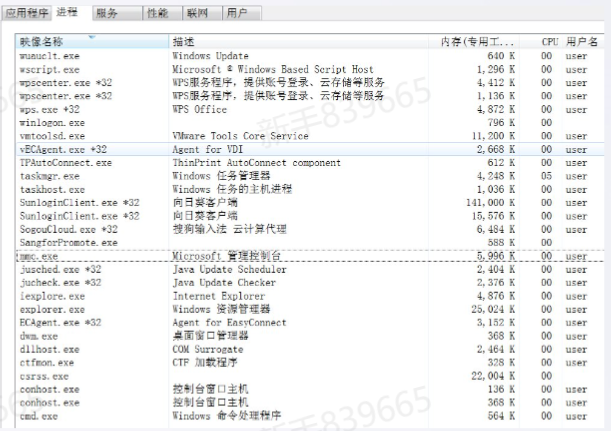
Task: Sort by 描述 column header
Action: click(298, 41)
